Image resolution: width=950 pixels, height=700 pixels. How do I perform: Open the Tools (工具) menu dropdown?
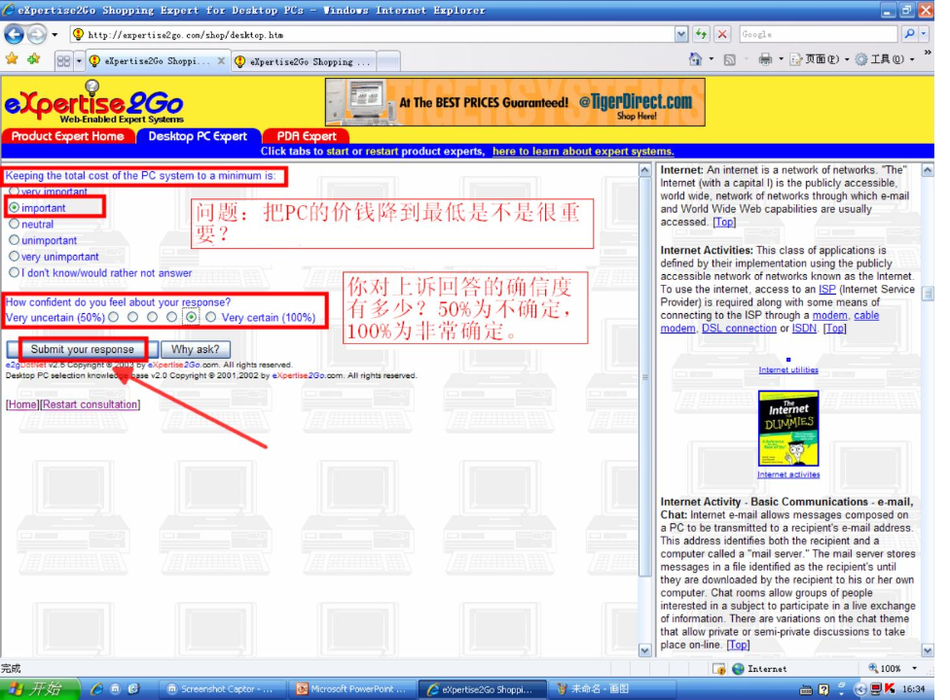tap(885, 60)
